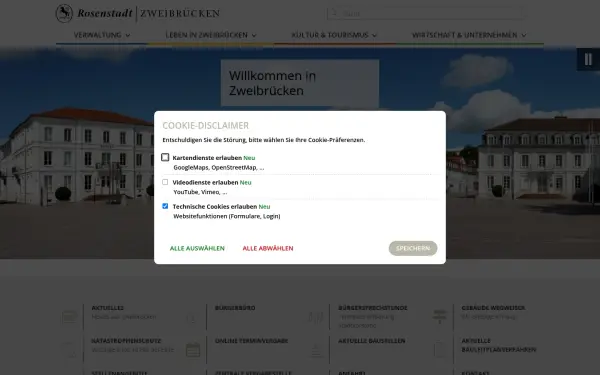Image resolution: width=600 pixels, height=375 pixels.
Task: Expand the Wirtschaft & Unternehmen chevron
Action: coord(524,35)
